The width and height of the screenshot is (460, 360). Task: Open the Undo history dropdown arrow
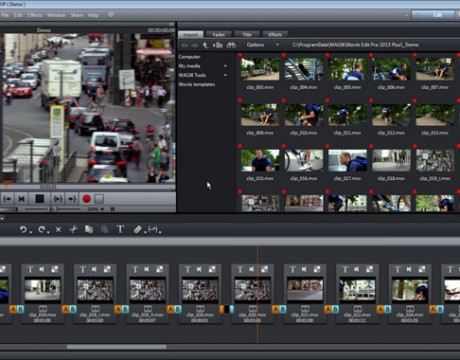(x=31, y=232)
